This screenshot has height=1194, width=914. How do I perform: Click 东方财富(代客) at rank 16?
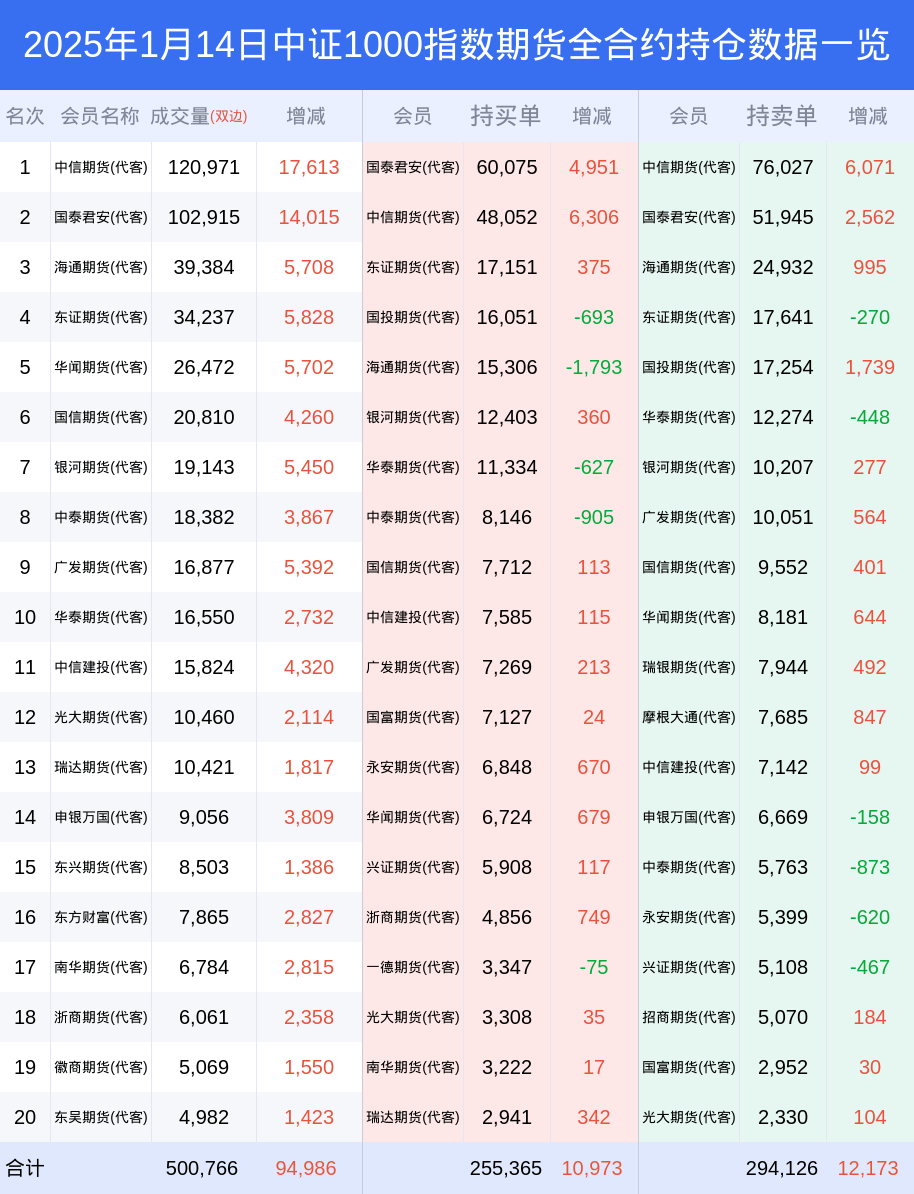[101, 918]
